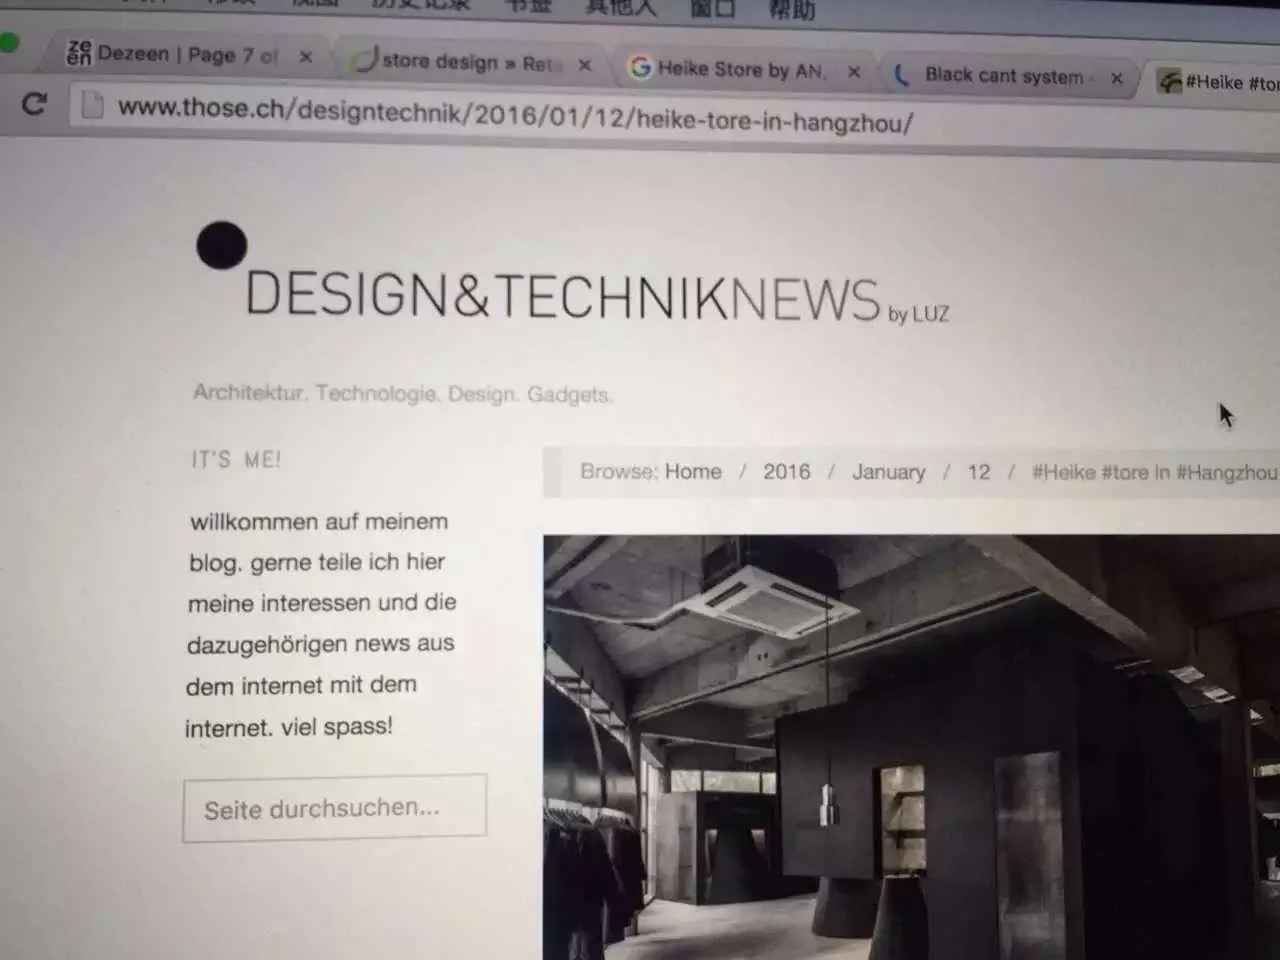Click the black dot logo mark
The height and width of the screenshot is (960, 1280).
click(x=221, y=245)
